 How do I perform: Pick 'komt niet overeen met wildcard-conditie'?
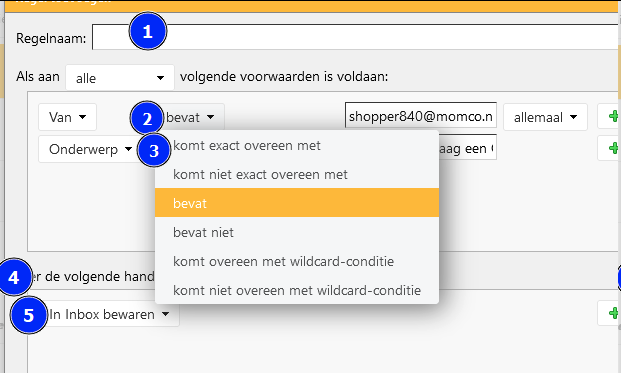[x=297, y=290]
